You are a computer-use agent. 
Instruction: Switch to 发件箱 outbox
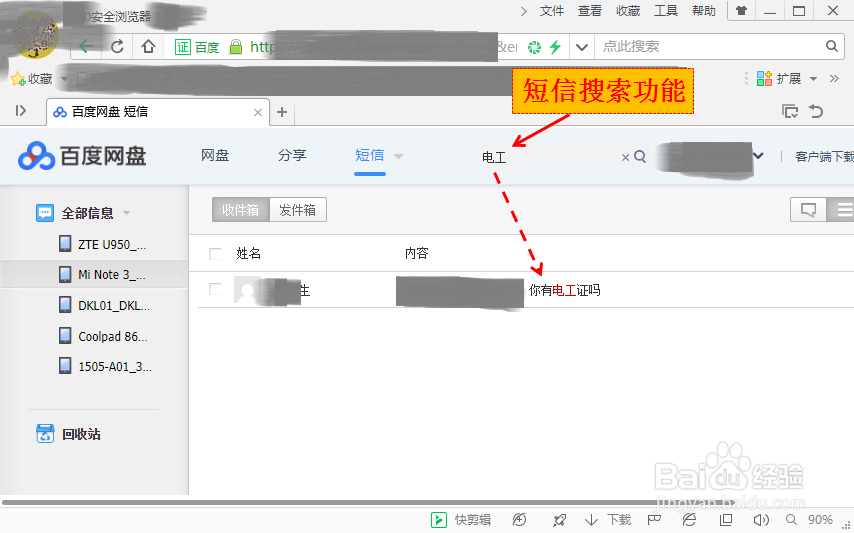point(298,210)
